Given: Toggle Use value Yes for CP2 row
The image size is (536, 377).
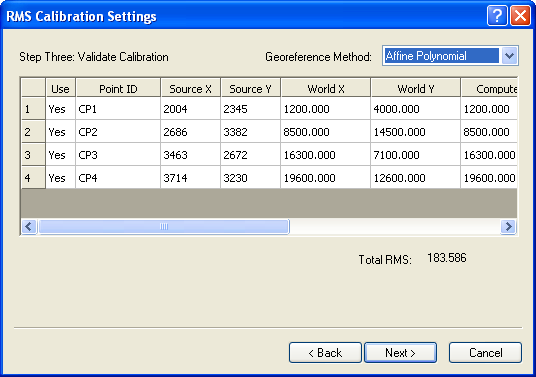Looking at the screenshot, I should pyautogui.click(x=61, y=132).
